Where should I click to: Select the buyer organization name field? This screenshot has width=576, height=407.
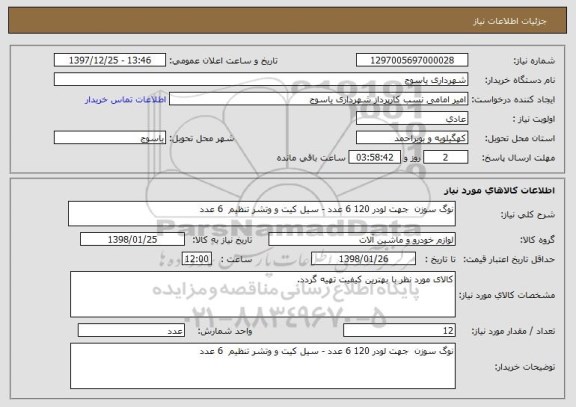261,79
